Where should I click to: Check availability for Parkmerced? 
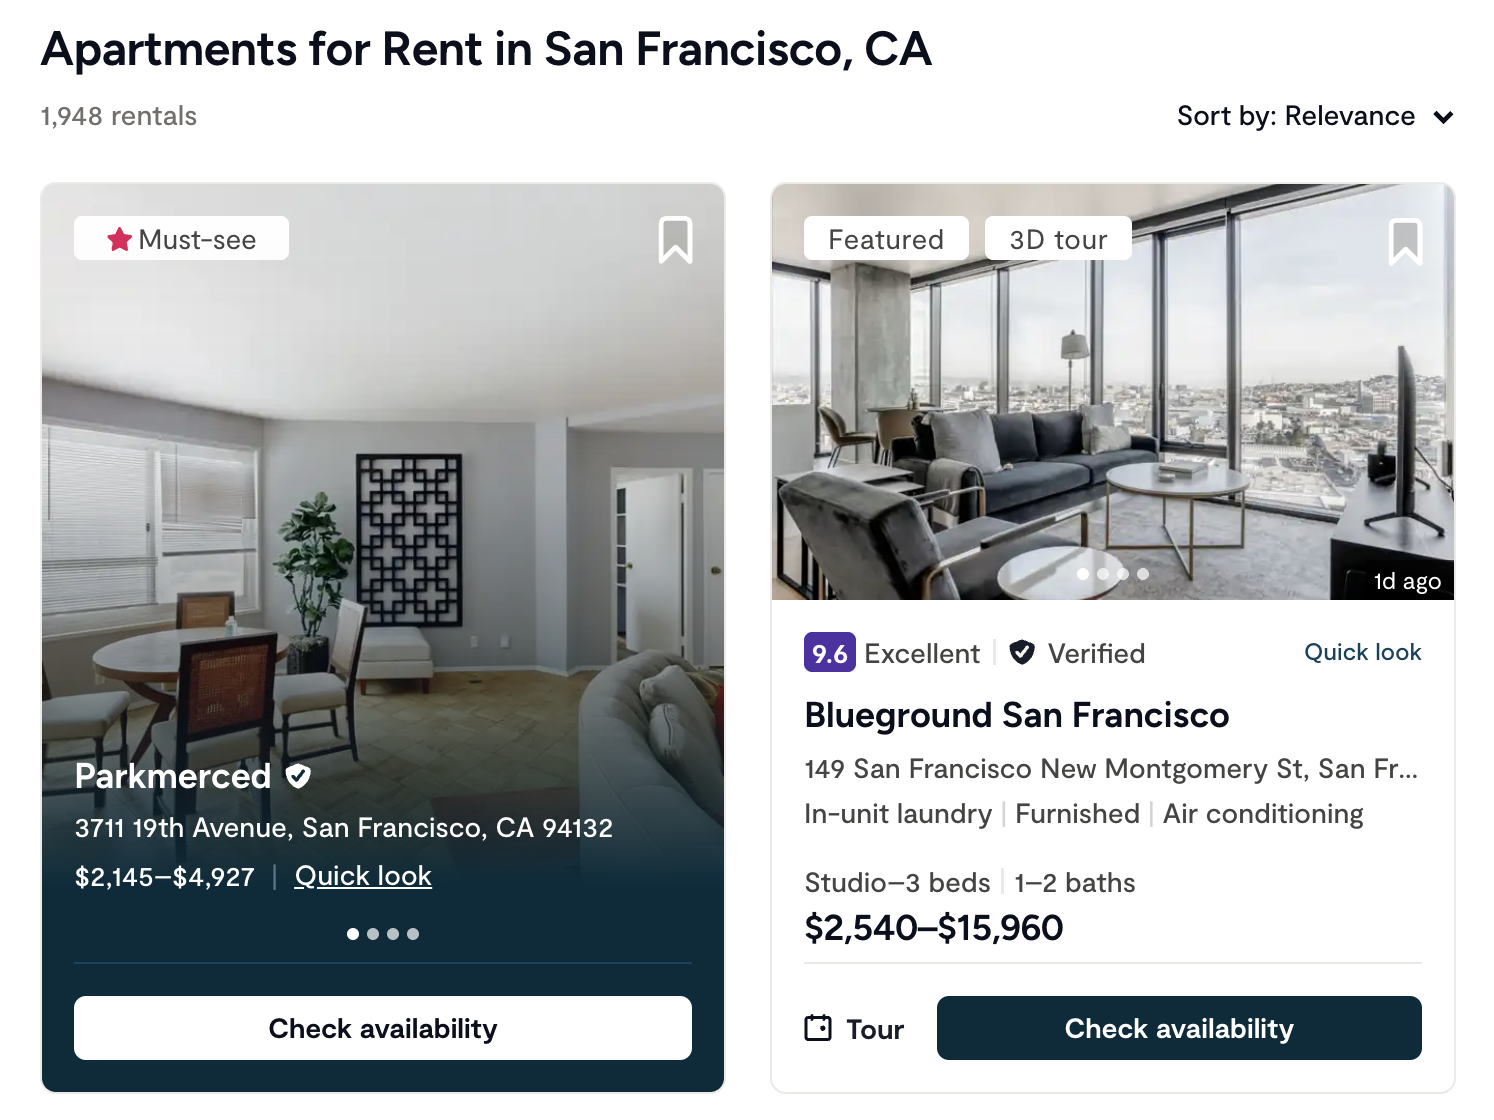382,1028
